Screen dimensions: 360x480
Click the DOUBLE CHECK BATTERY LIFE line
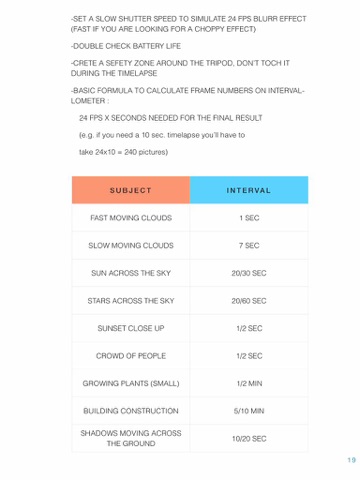[x=126, y=46]
